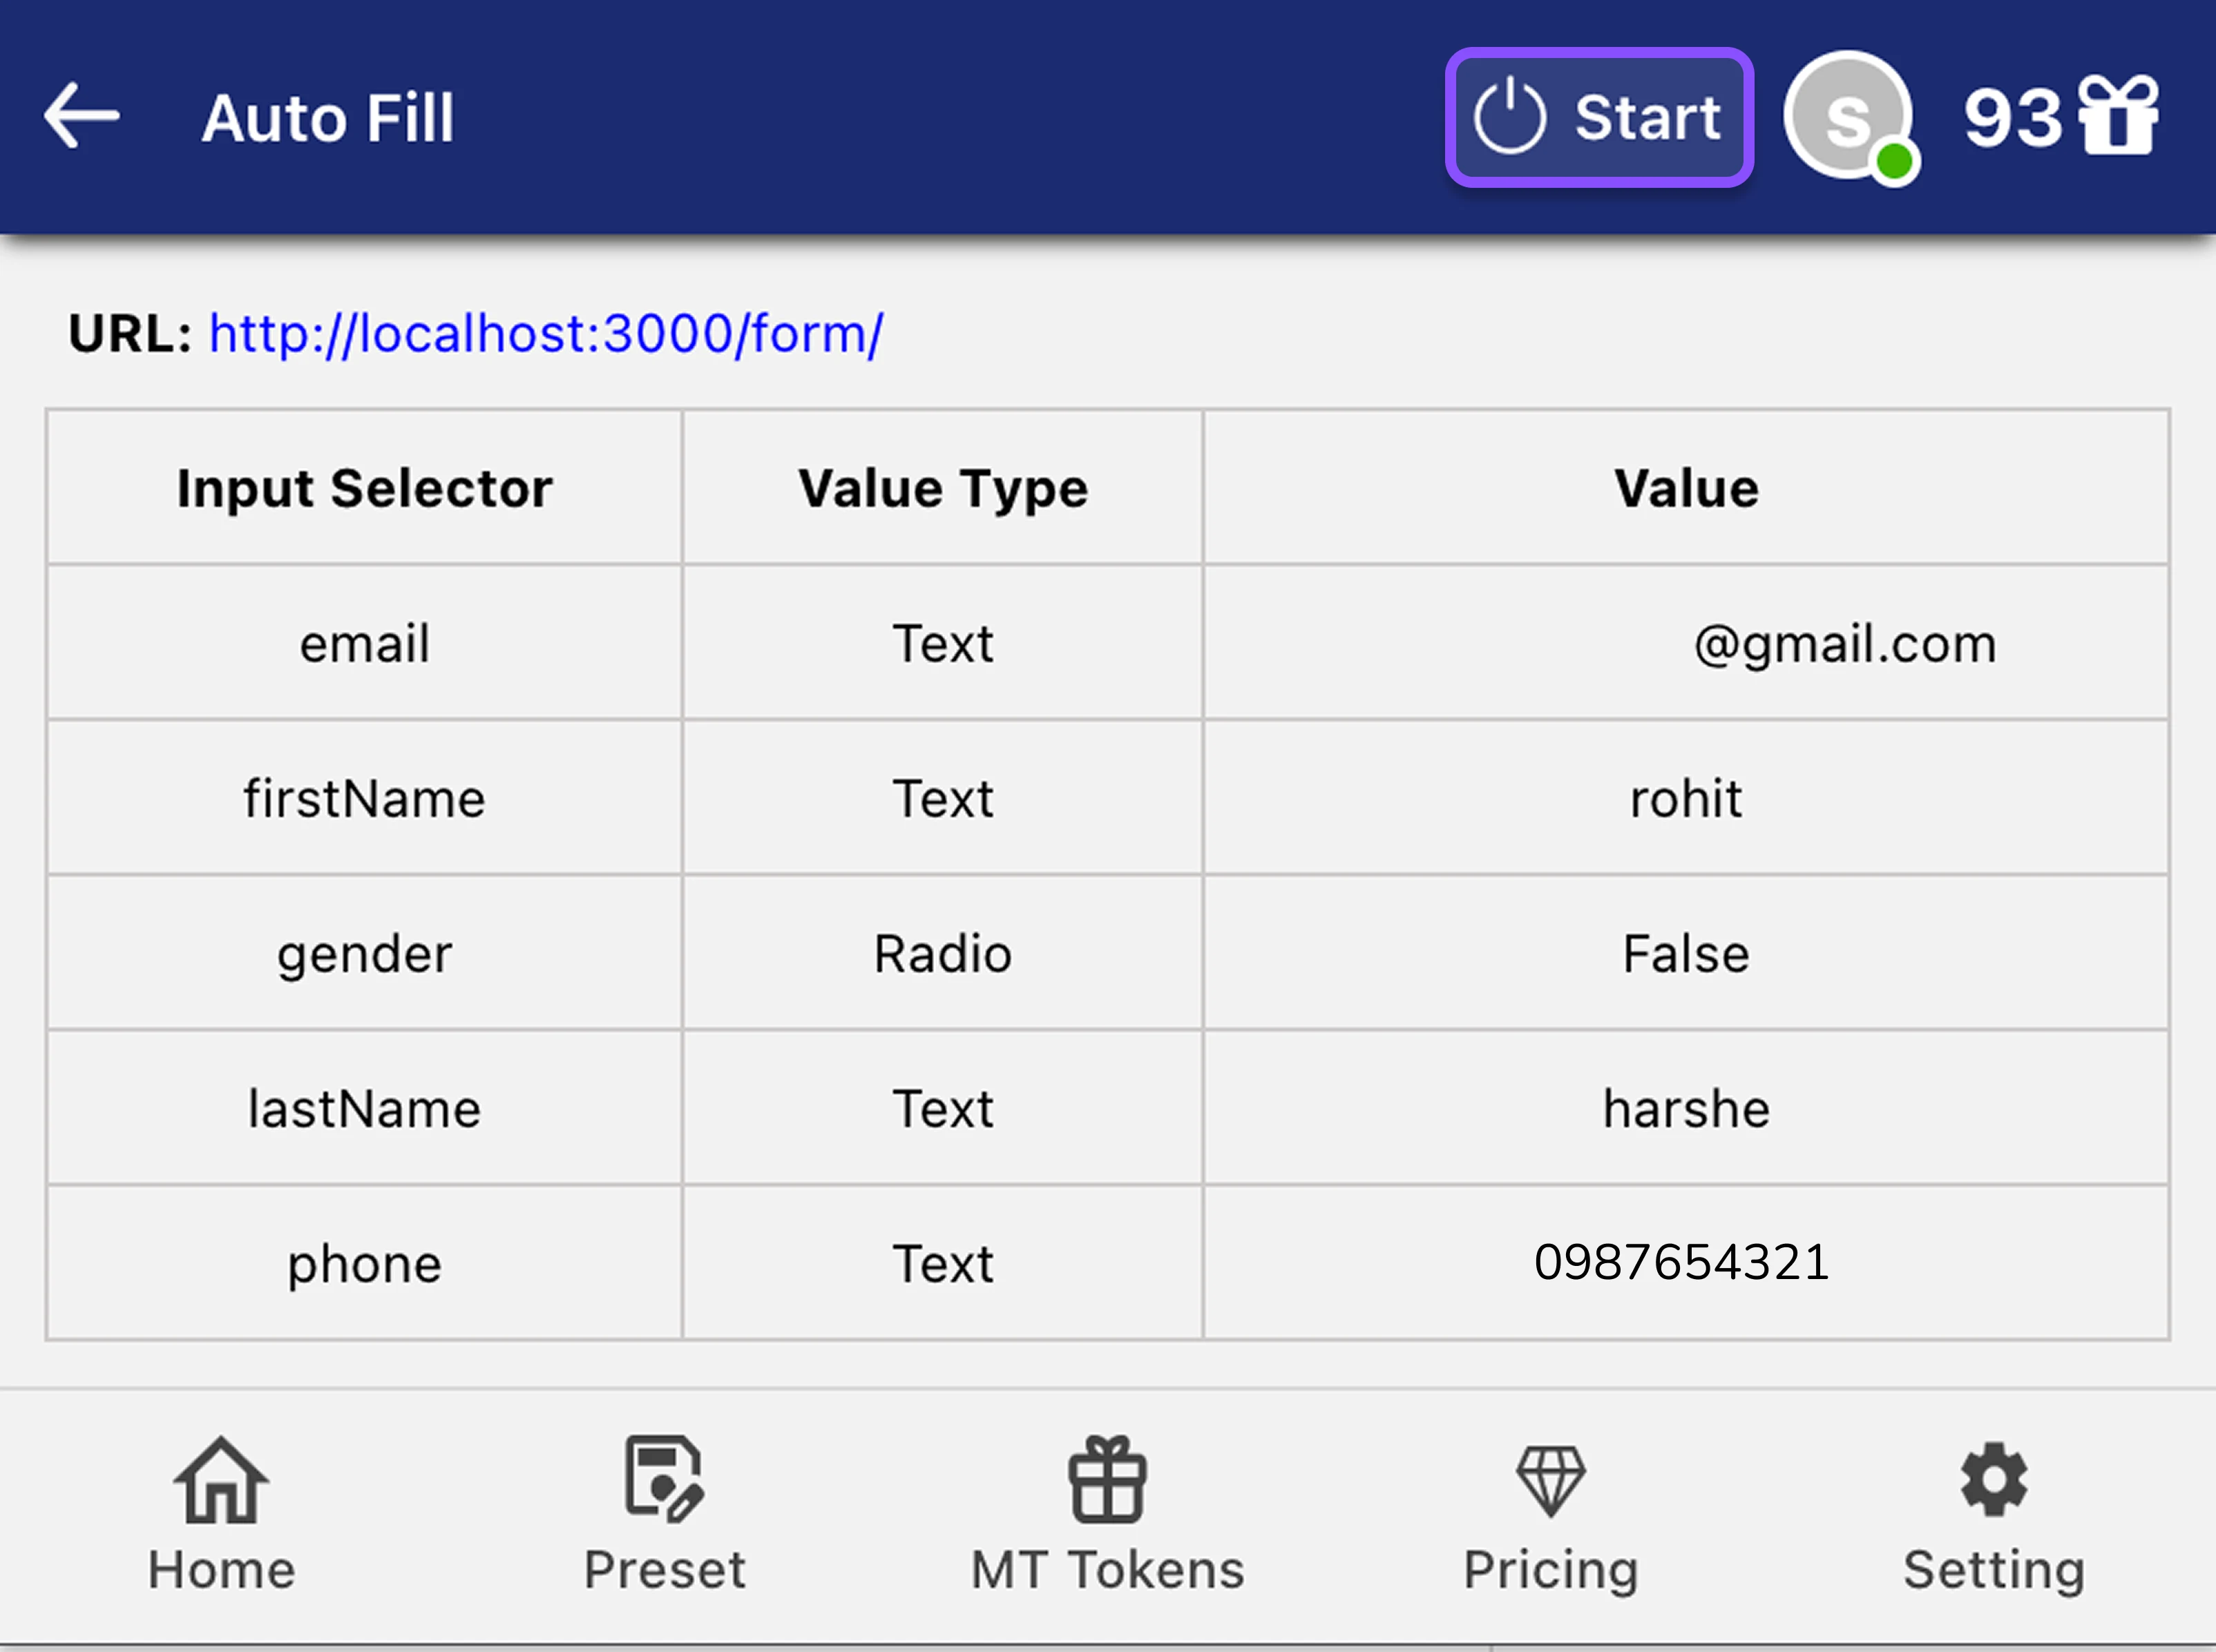Click the @gmail.com email value

point(1844,643)
